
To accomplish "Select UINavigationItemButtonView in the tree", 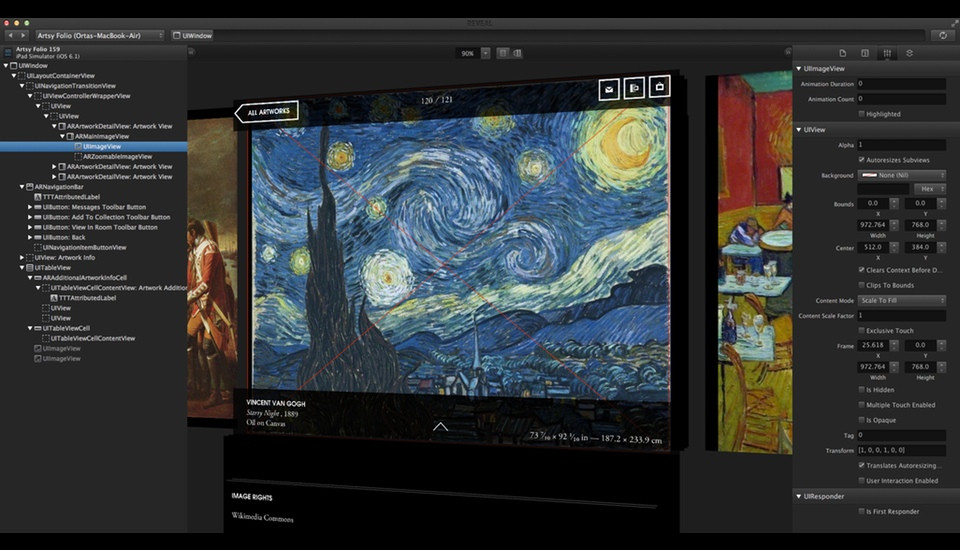I will click(94, 247).
